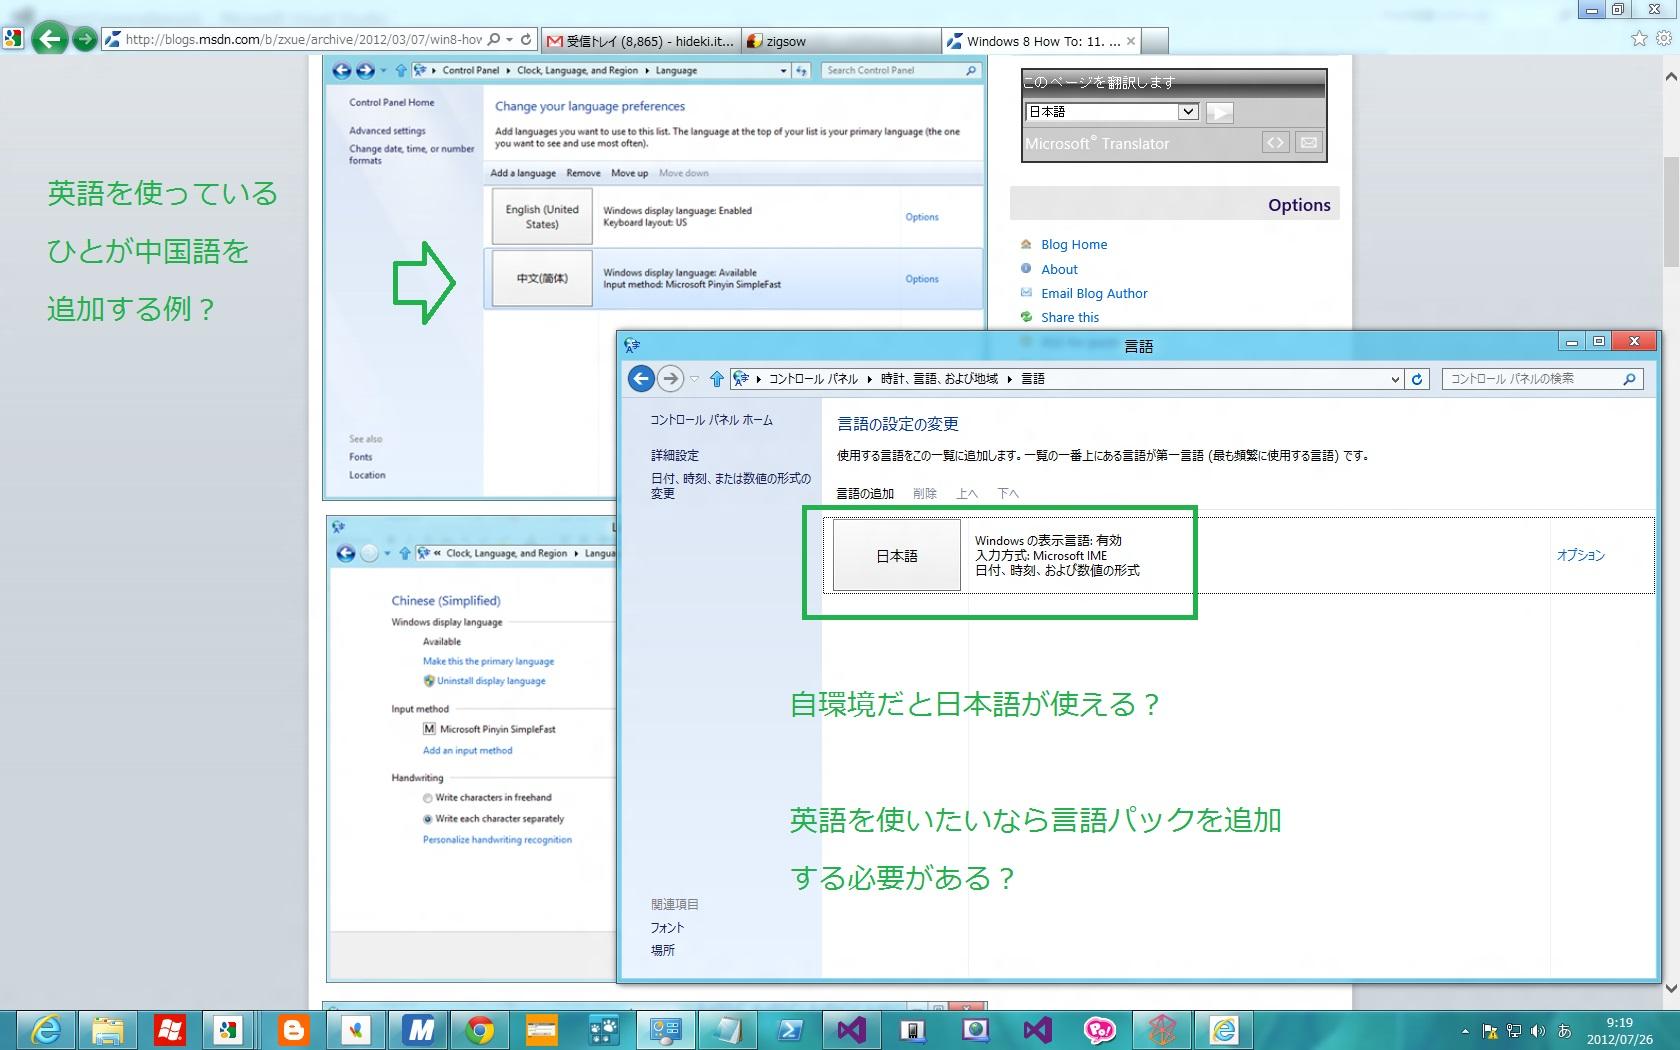
Task: Click the red Windows flag taskbar icon
Action: click(x=170, y=1030)
